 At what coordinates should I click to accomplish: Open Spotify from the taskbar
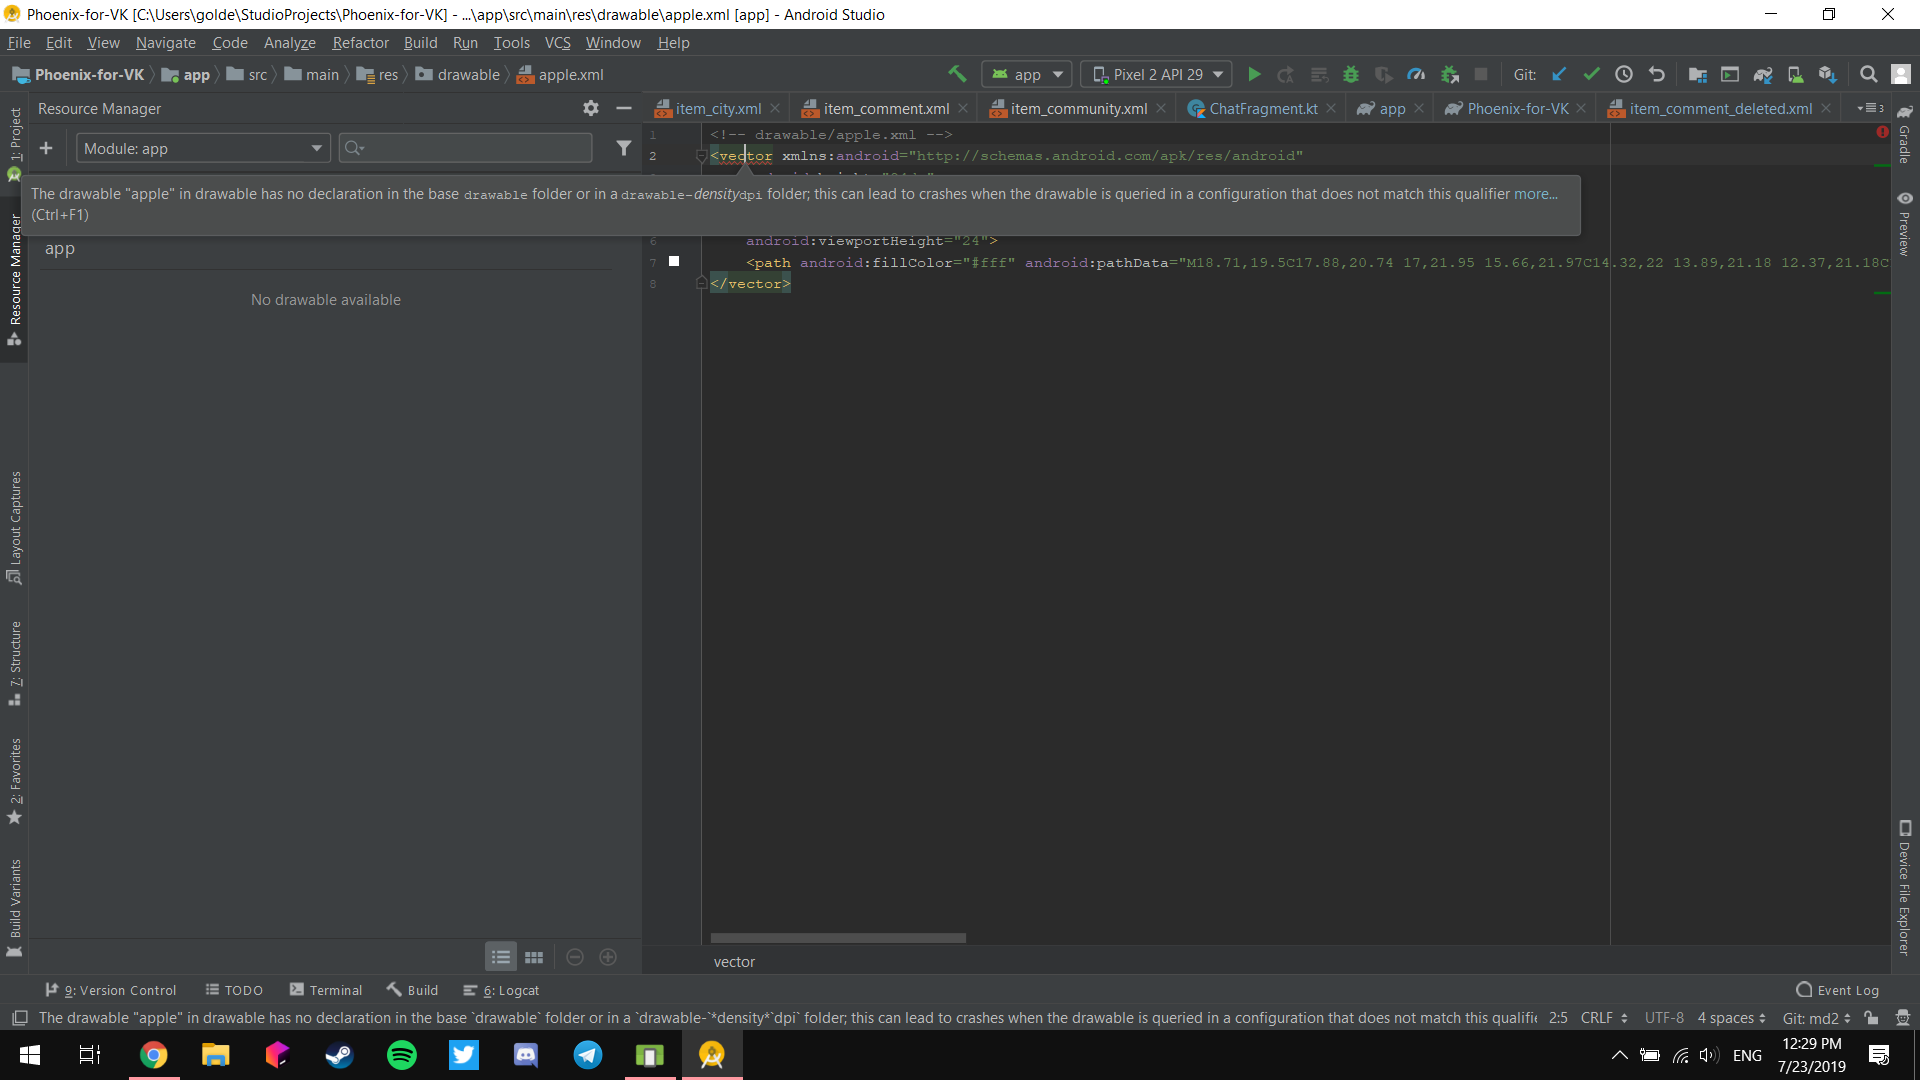click(402, 1055)
